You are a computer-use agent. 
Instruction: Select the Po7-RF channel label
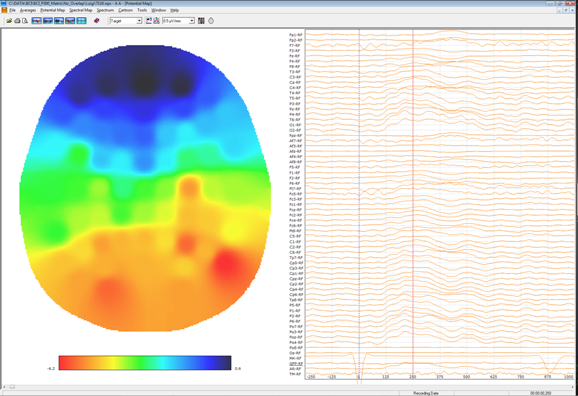(296, 326)
